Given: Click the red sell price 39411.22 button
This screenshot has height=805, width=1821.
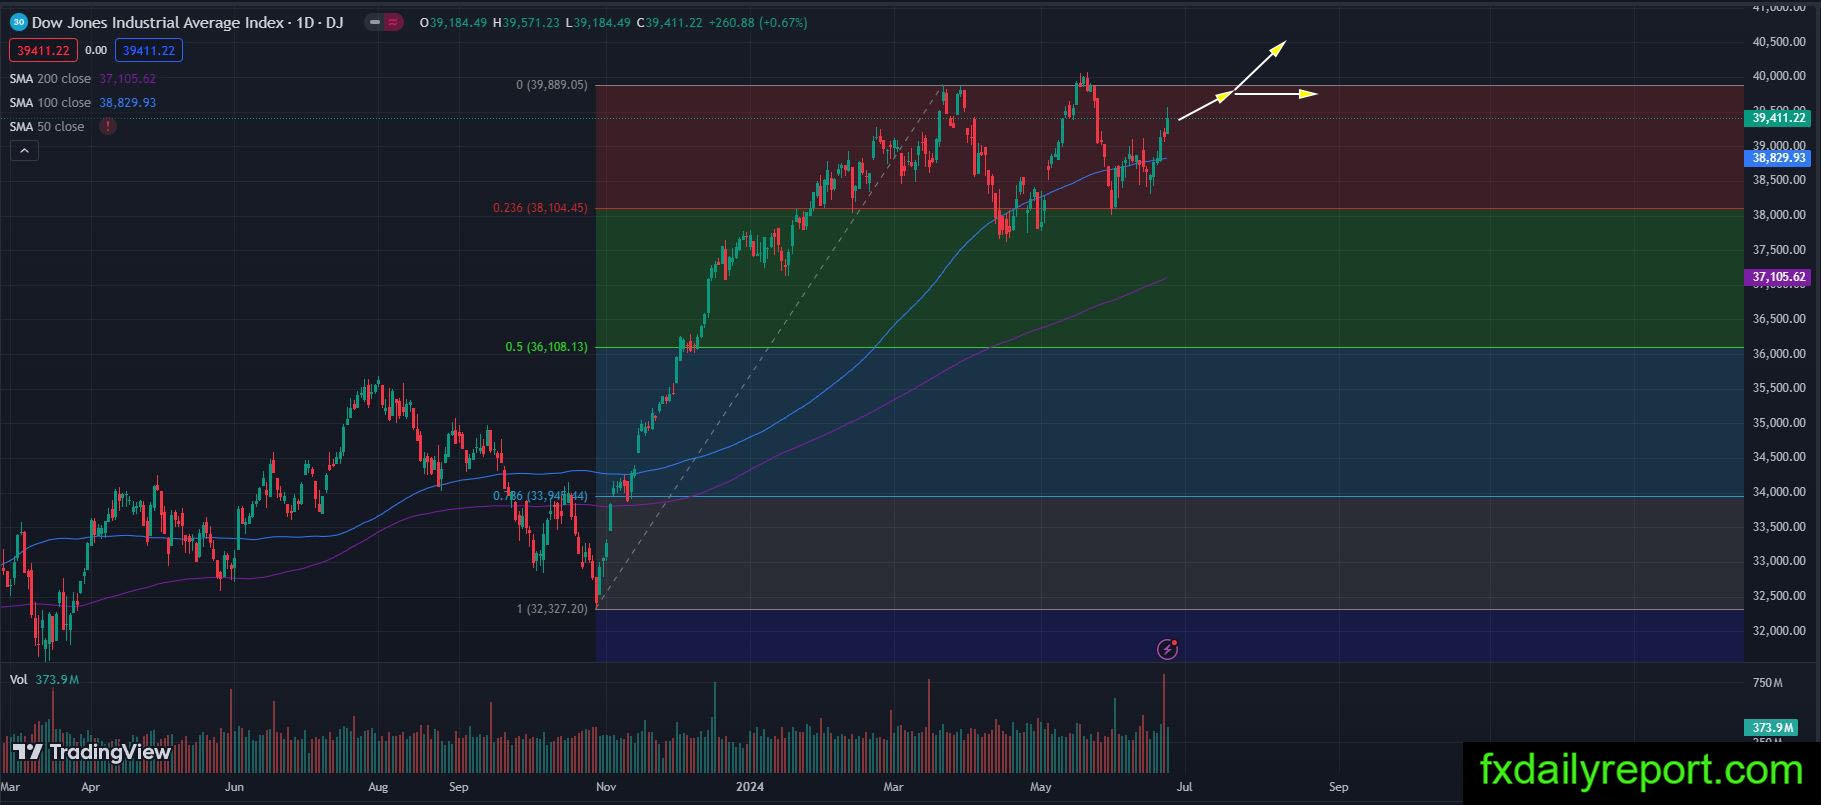Looking at the screenshot, I should coord(42,50).
